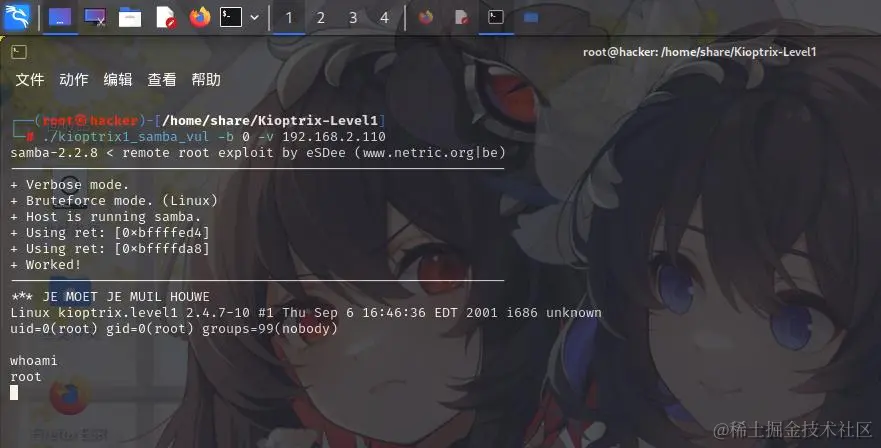Image resolution: width=881 pixels, height=448 pixels.
Task: Open the 编辑 menu
Action: pos(118,80)
